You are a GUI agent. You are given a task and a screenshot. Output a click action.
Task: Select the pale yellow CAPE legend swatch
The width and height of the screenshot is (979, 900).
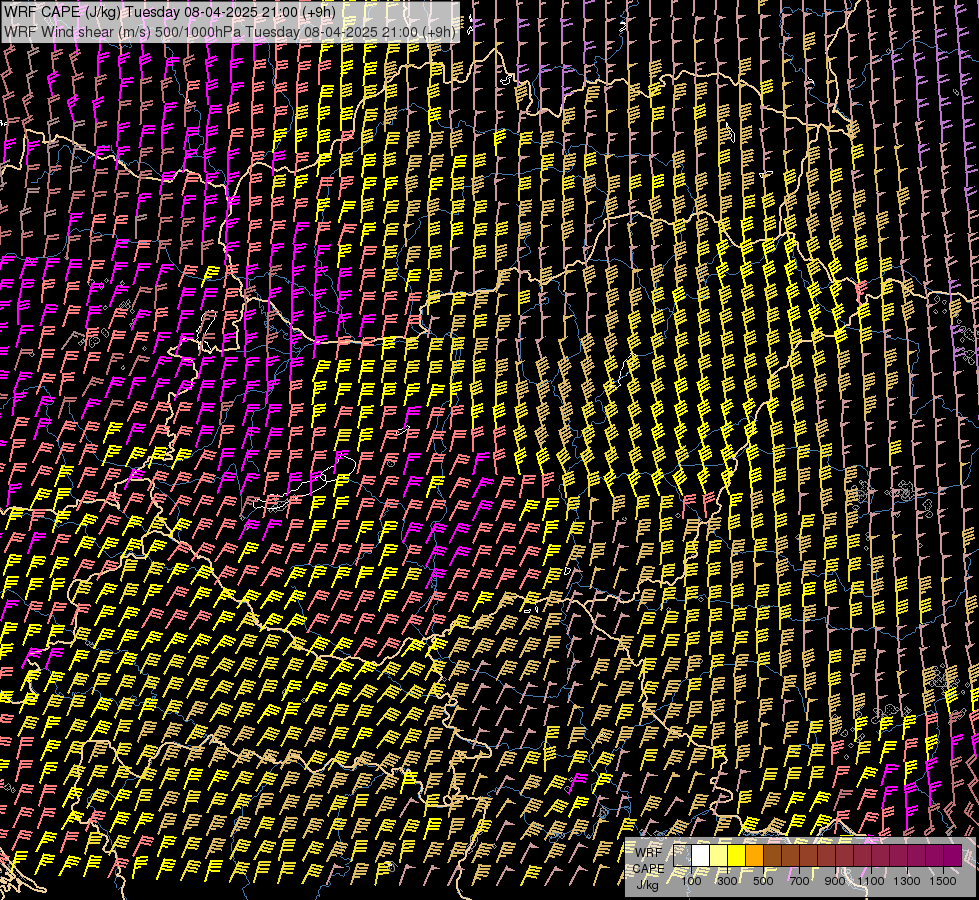(x=719, y=856)
